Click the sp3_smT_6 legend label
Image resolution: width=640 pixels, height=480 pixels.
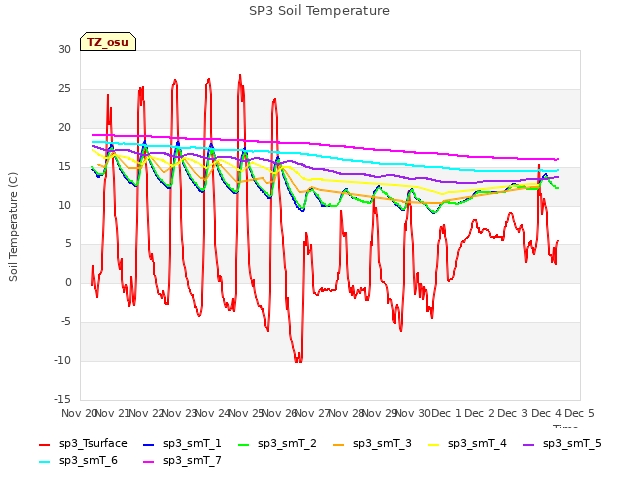88,460
